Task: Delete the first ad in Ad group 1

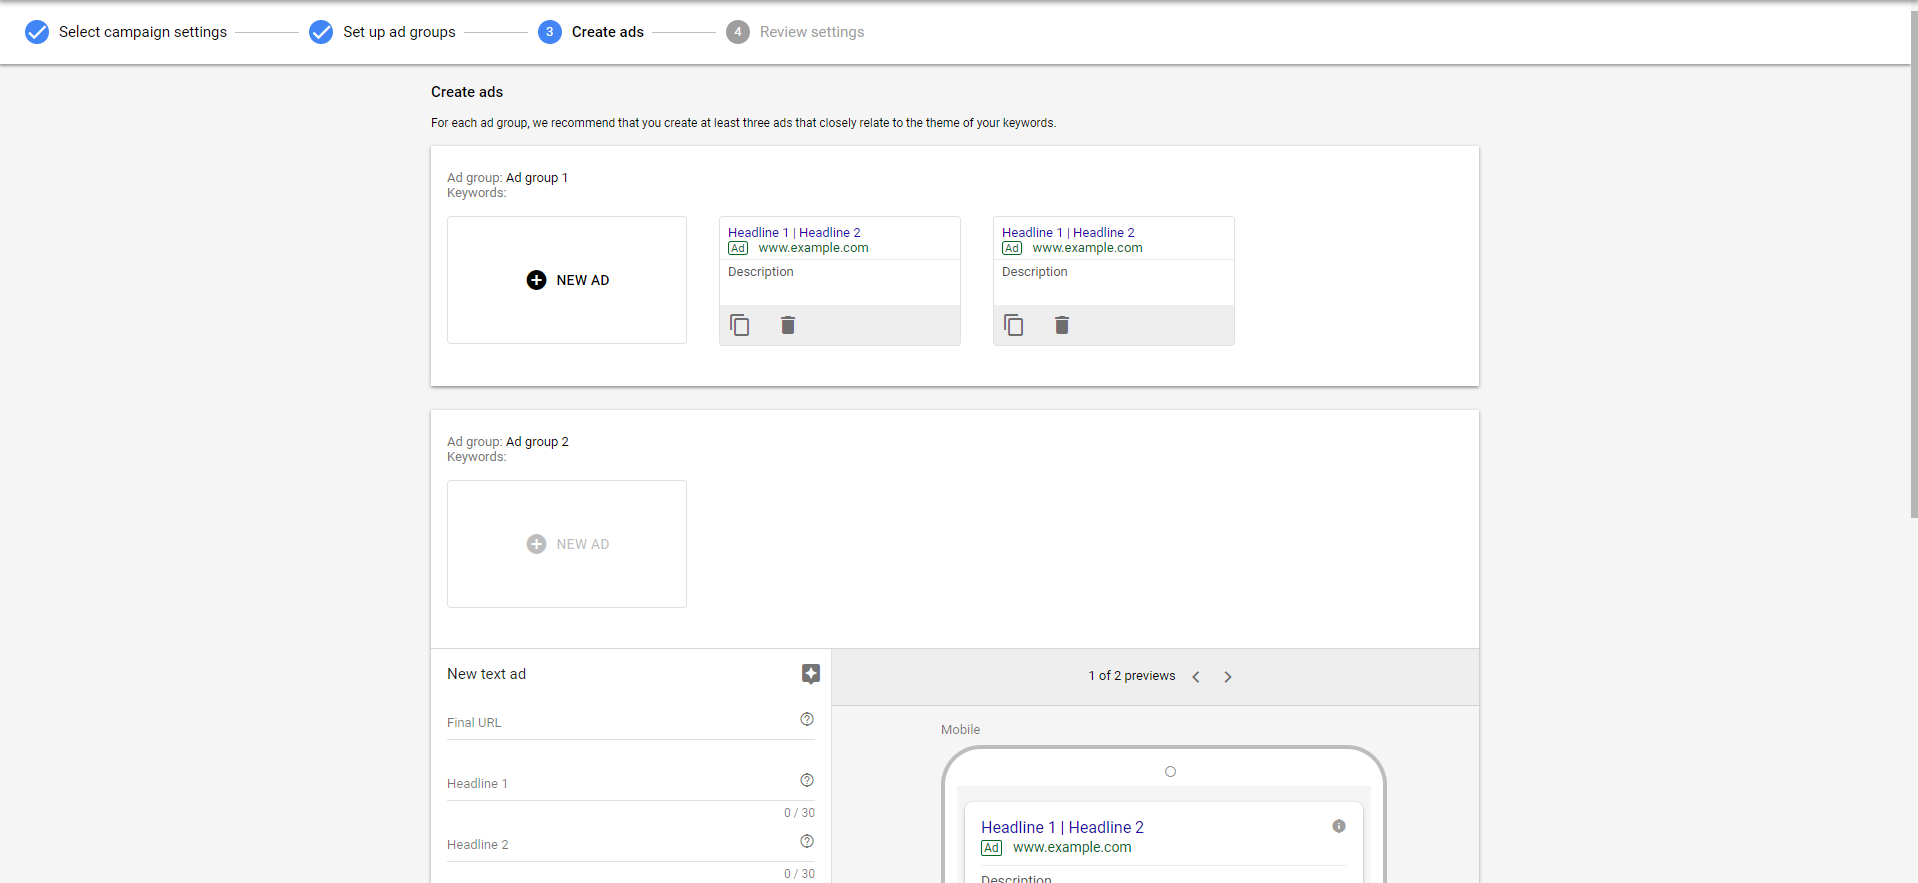Action: (788, 325)
